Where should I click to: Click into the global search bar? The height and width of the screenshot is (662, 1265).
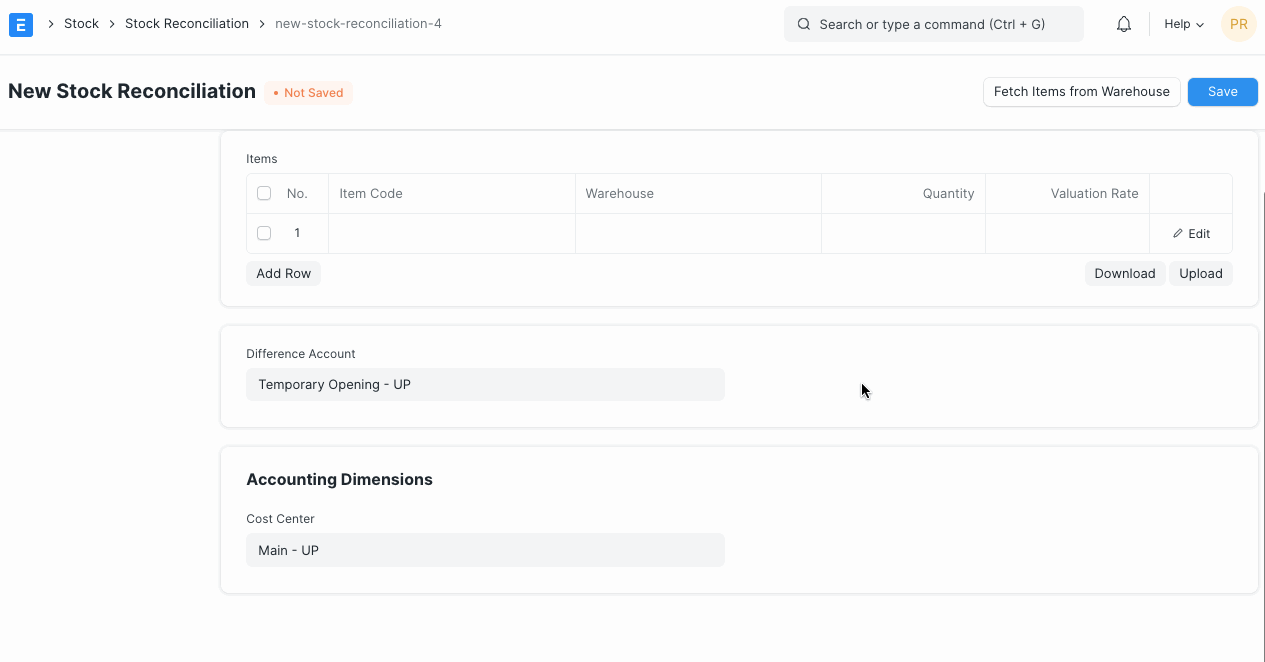tap(930, 23)
